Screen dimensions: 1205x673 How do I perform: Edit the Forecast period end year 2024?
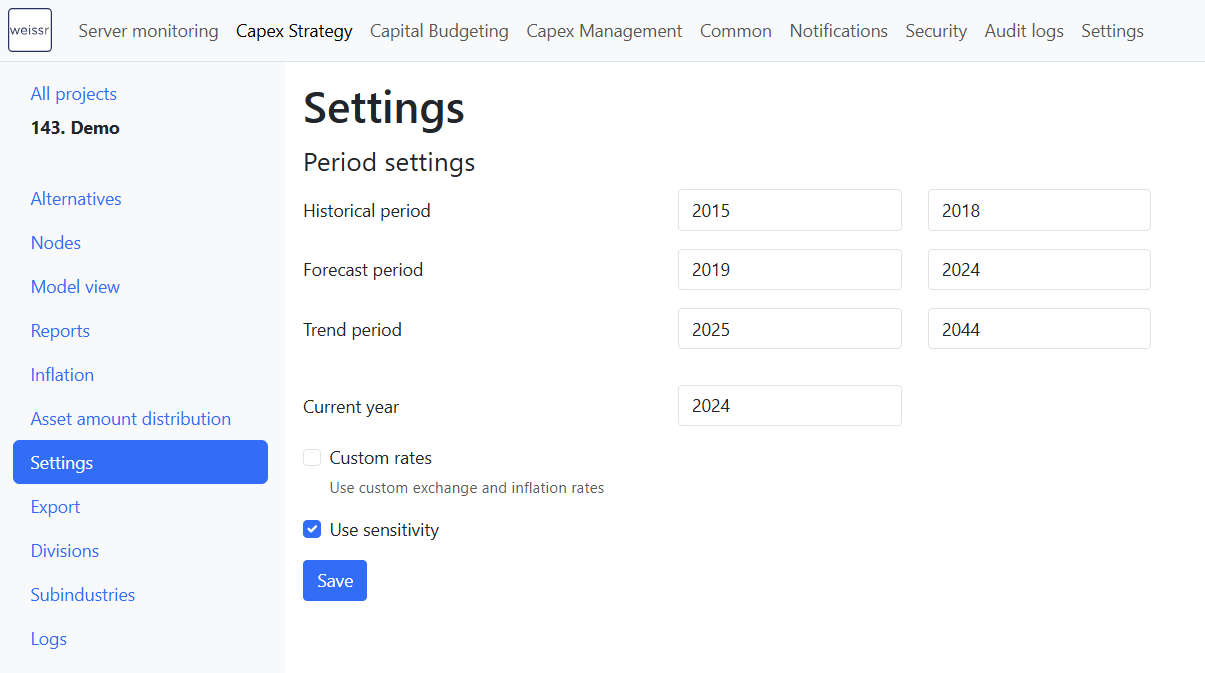(1039, 270)
